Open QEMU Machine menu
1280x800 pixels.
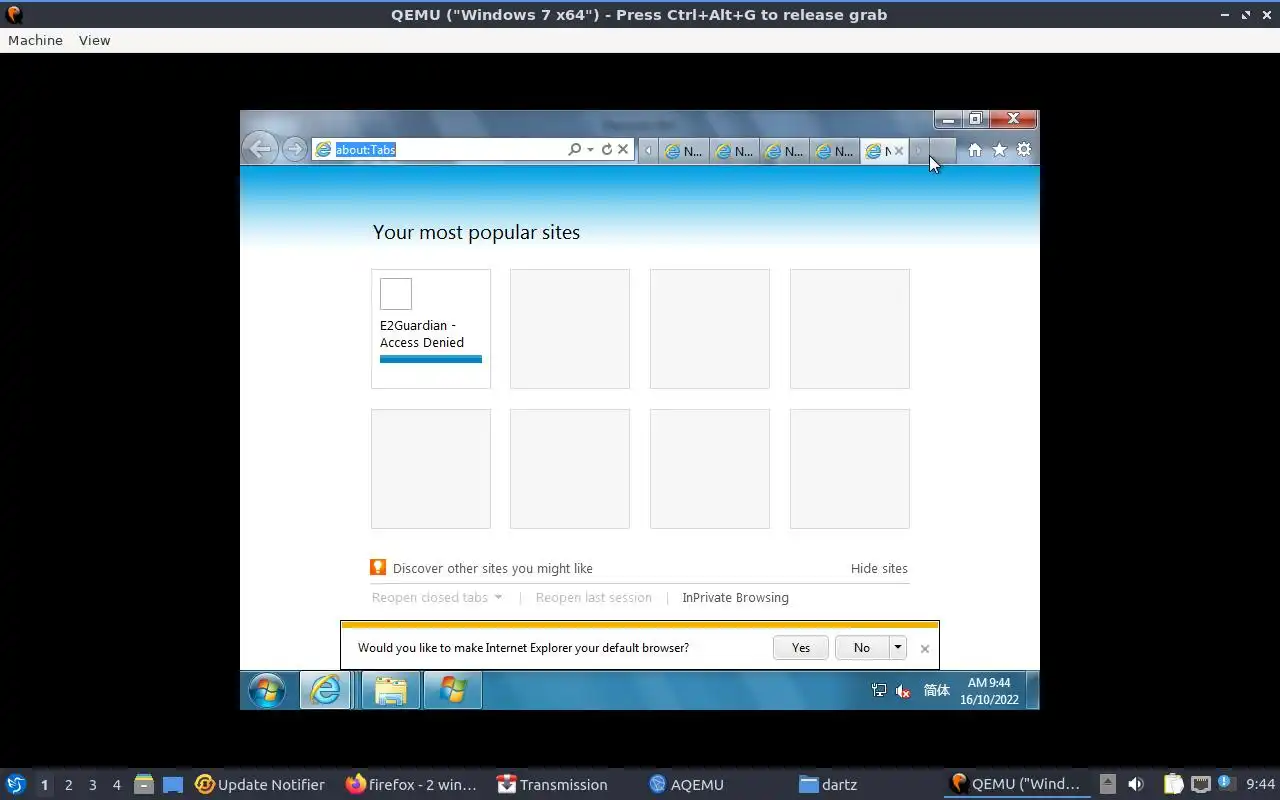tap(35, 40)
